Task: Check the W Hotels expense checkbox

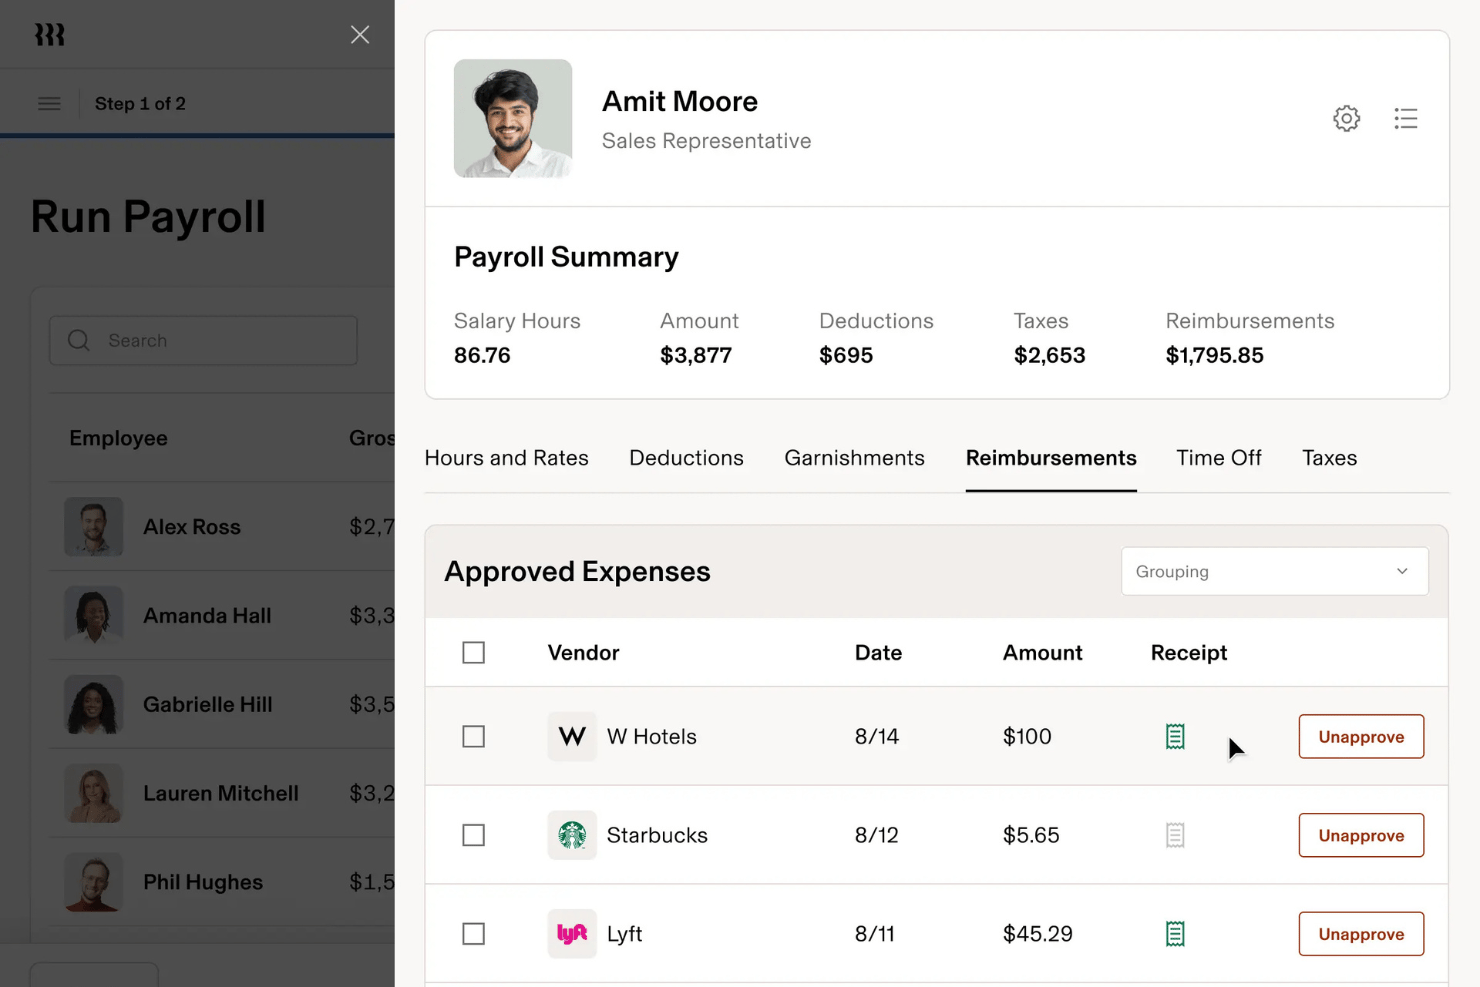Action: (x=474, y=737)
